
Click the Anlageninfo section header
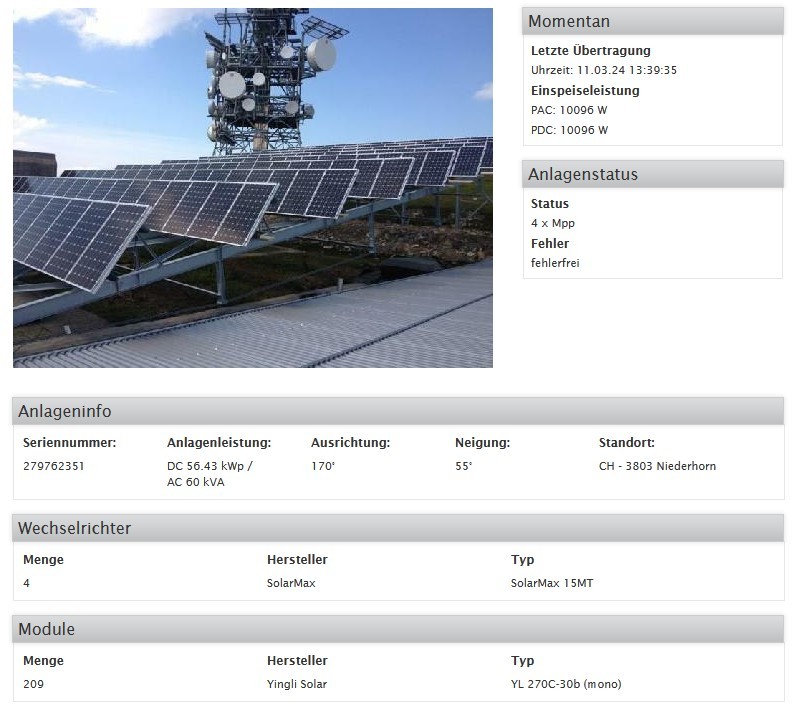(x=65, y=411)
